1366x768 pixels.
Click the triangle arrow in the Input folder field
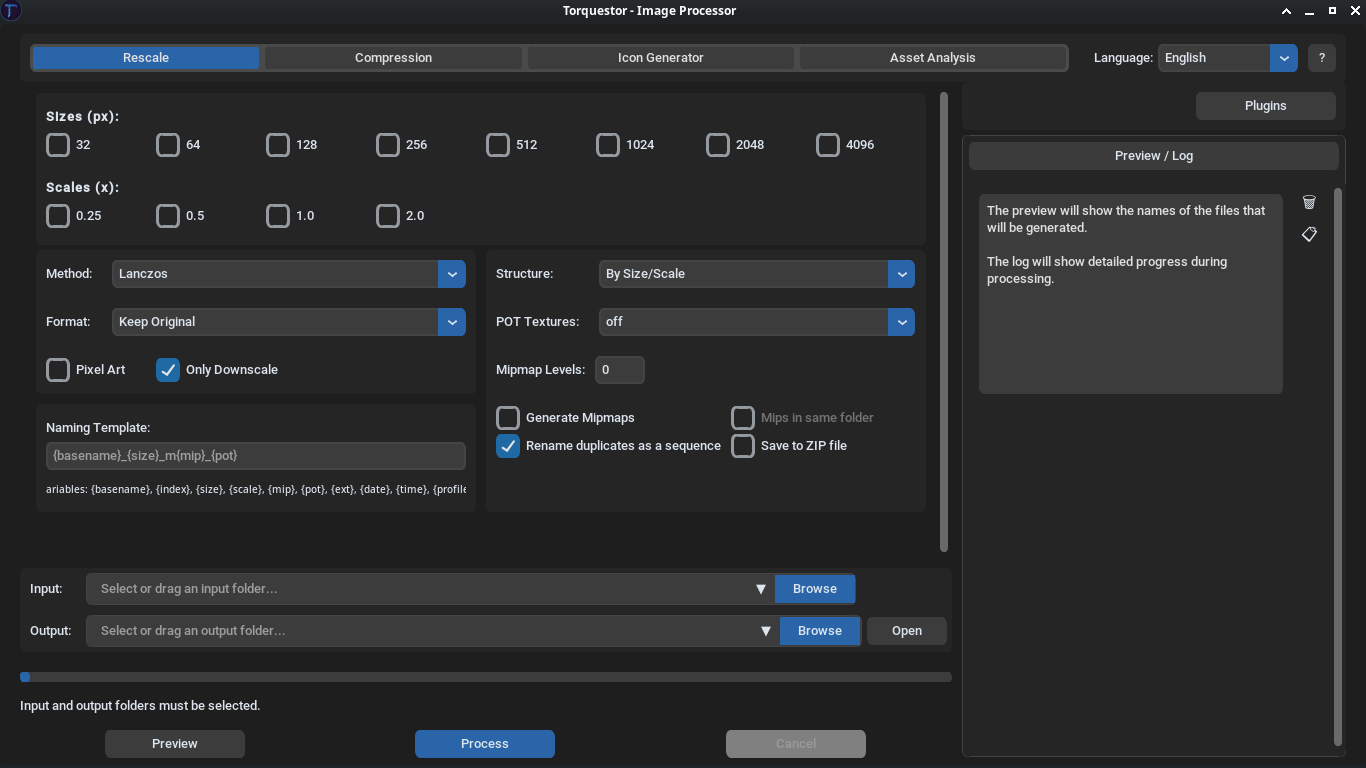click(761, 589)
